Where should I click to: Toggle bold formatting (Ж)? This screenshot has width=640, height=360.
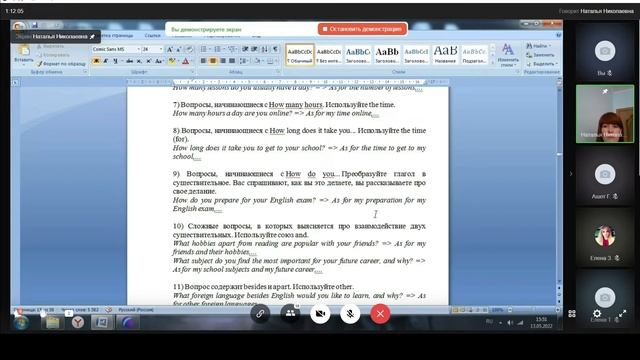click(x=96, y=61)
